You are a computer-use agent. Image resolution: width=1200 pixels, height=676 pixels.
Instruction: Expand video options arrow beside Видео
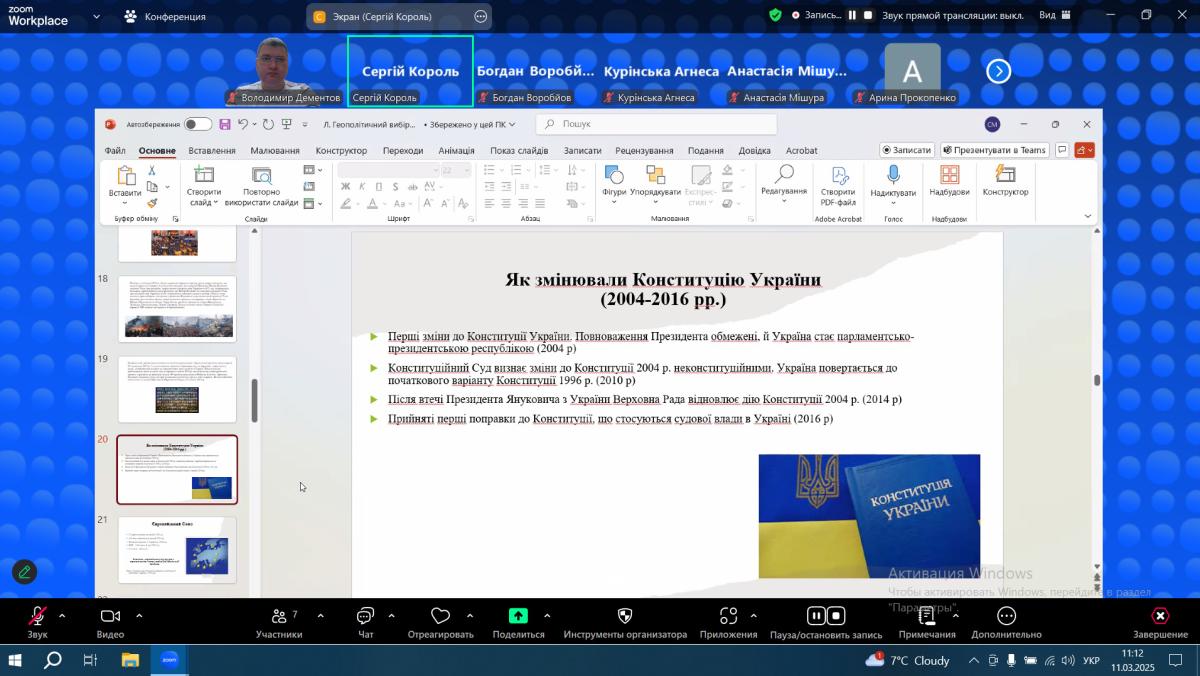tap(138, 616)
